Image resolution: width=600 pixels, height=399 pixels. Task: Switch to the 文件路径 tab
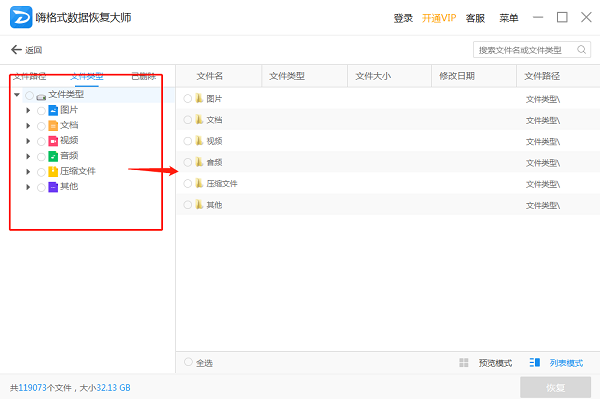(x=29, y=76)
